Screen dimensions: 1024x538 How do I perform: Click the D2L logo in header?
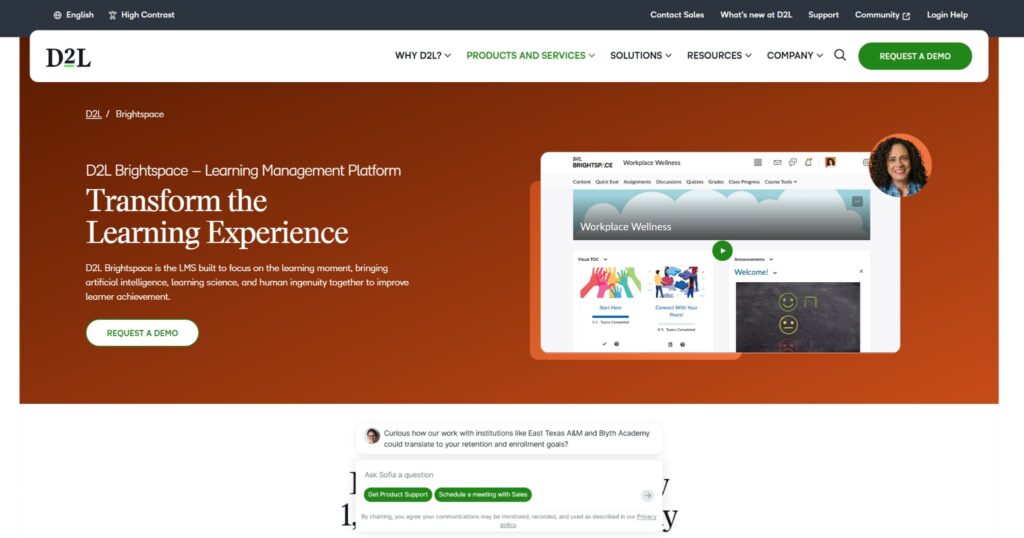68,57
